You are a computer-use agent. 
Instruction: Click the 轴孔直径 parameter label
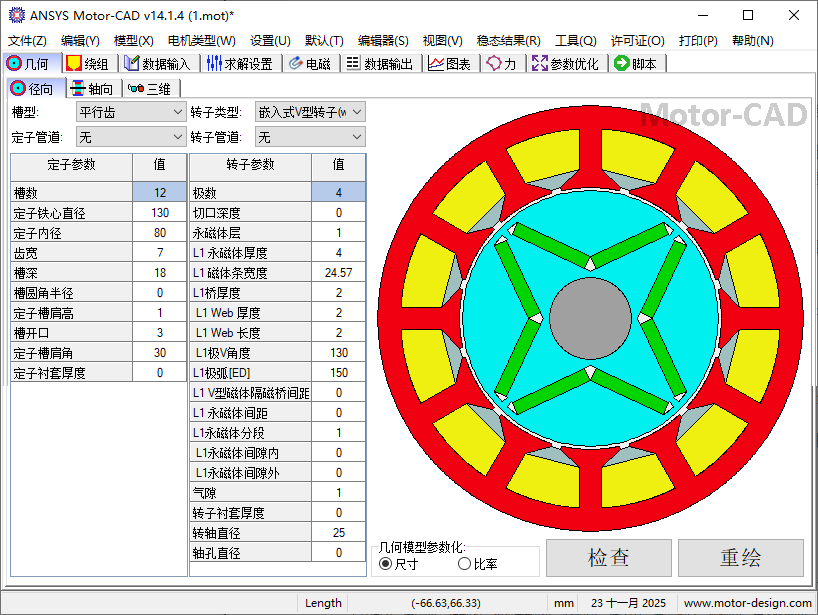tap(216, 553)
